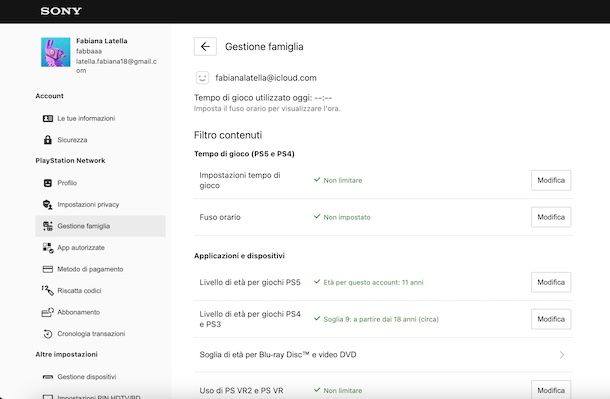Click the back arrow beside Gestione famiglia
The image size is (610, 399).
205,47
